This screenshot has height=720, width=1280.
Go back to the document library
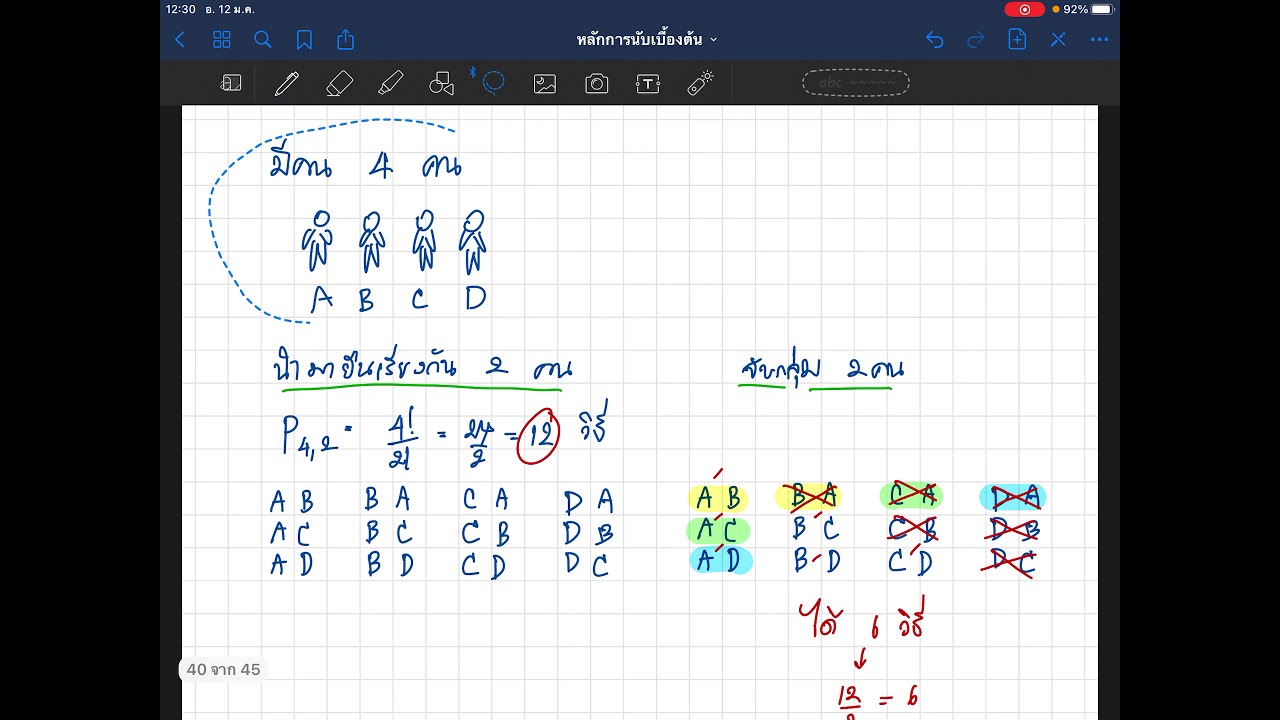[180, 40]
